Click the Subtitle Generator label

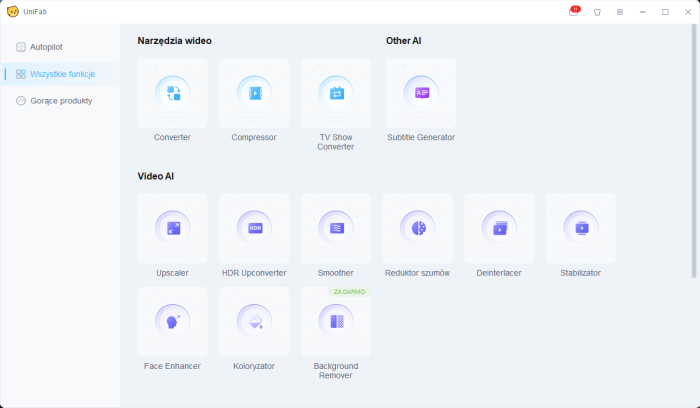click(x=421, y=137)
